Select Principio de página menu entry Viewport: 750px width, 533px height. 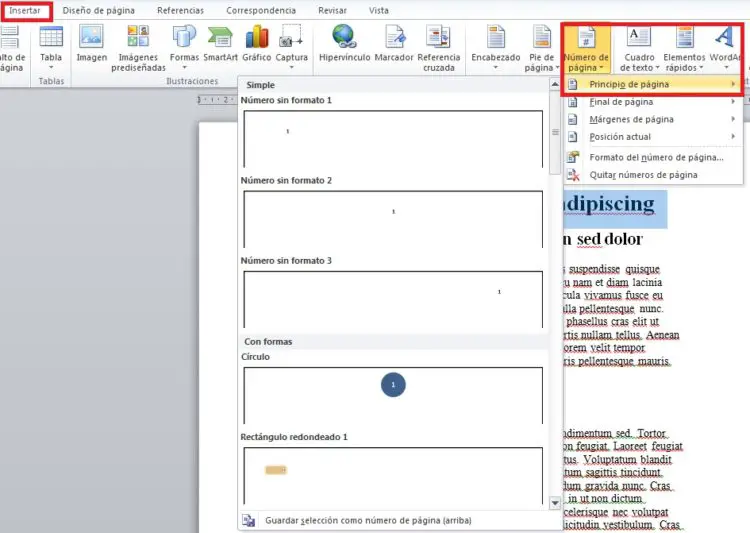[653, 85]
